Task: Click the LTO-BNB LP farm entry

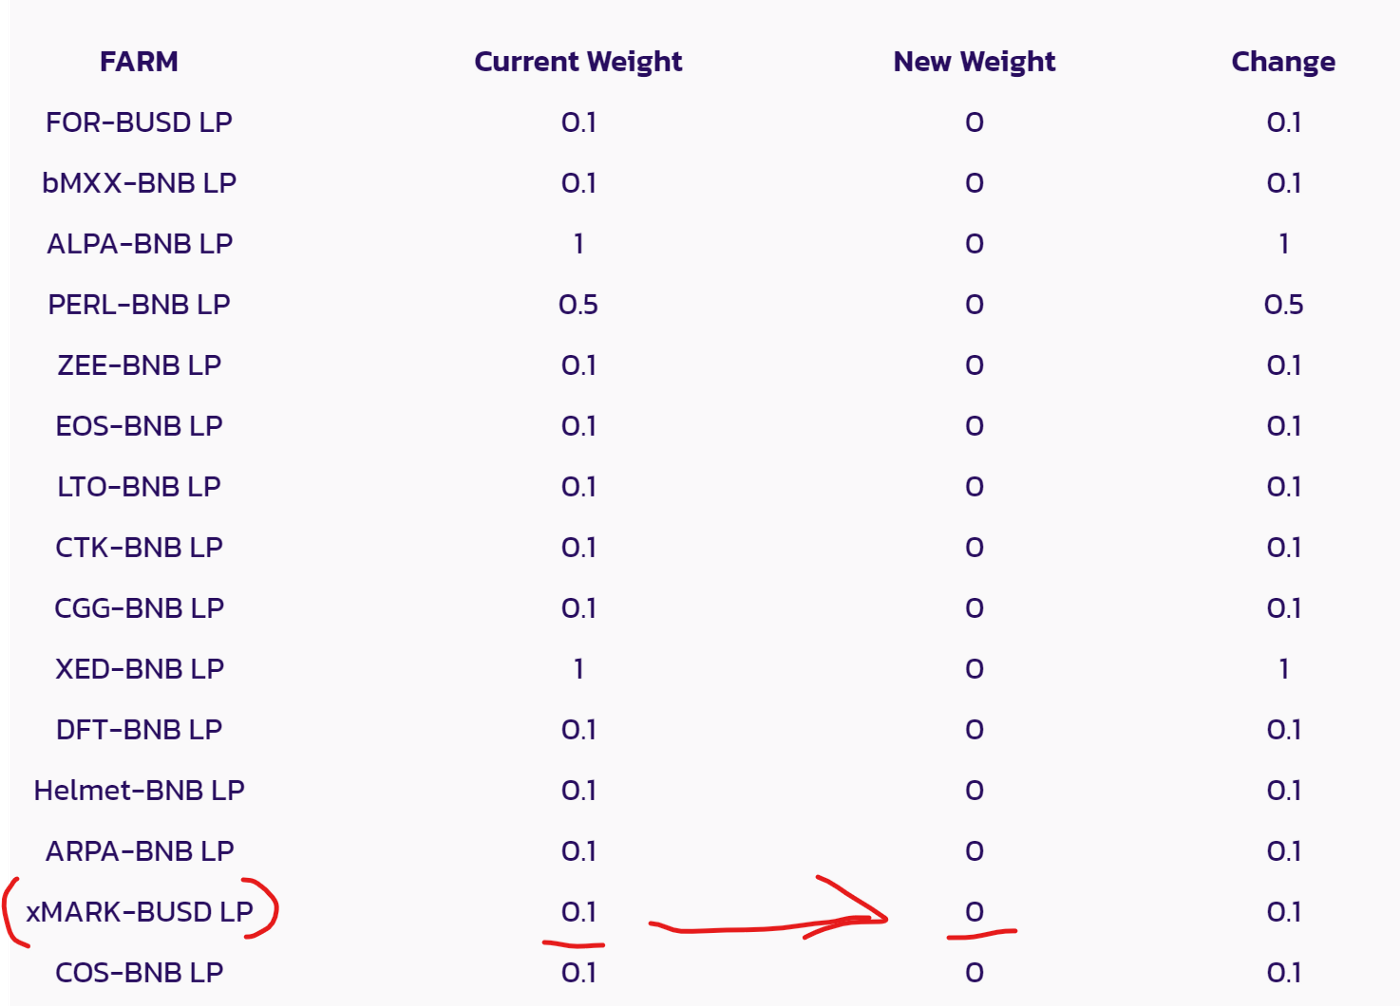Action: 139,487
